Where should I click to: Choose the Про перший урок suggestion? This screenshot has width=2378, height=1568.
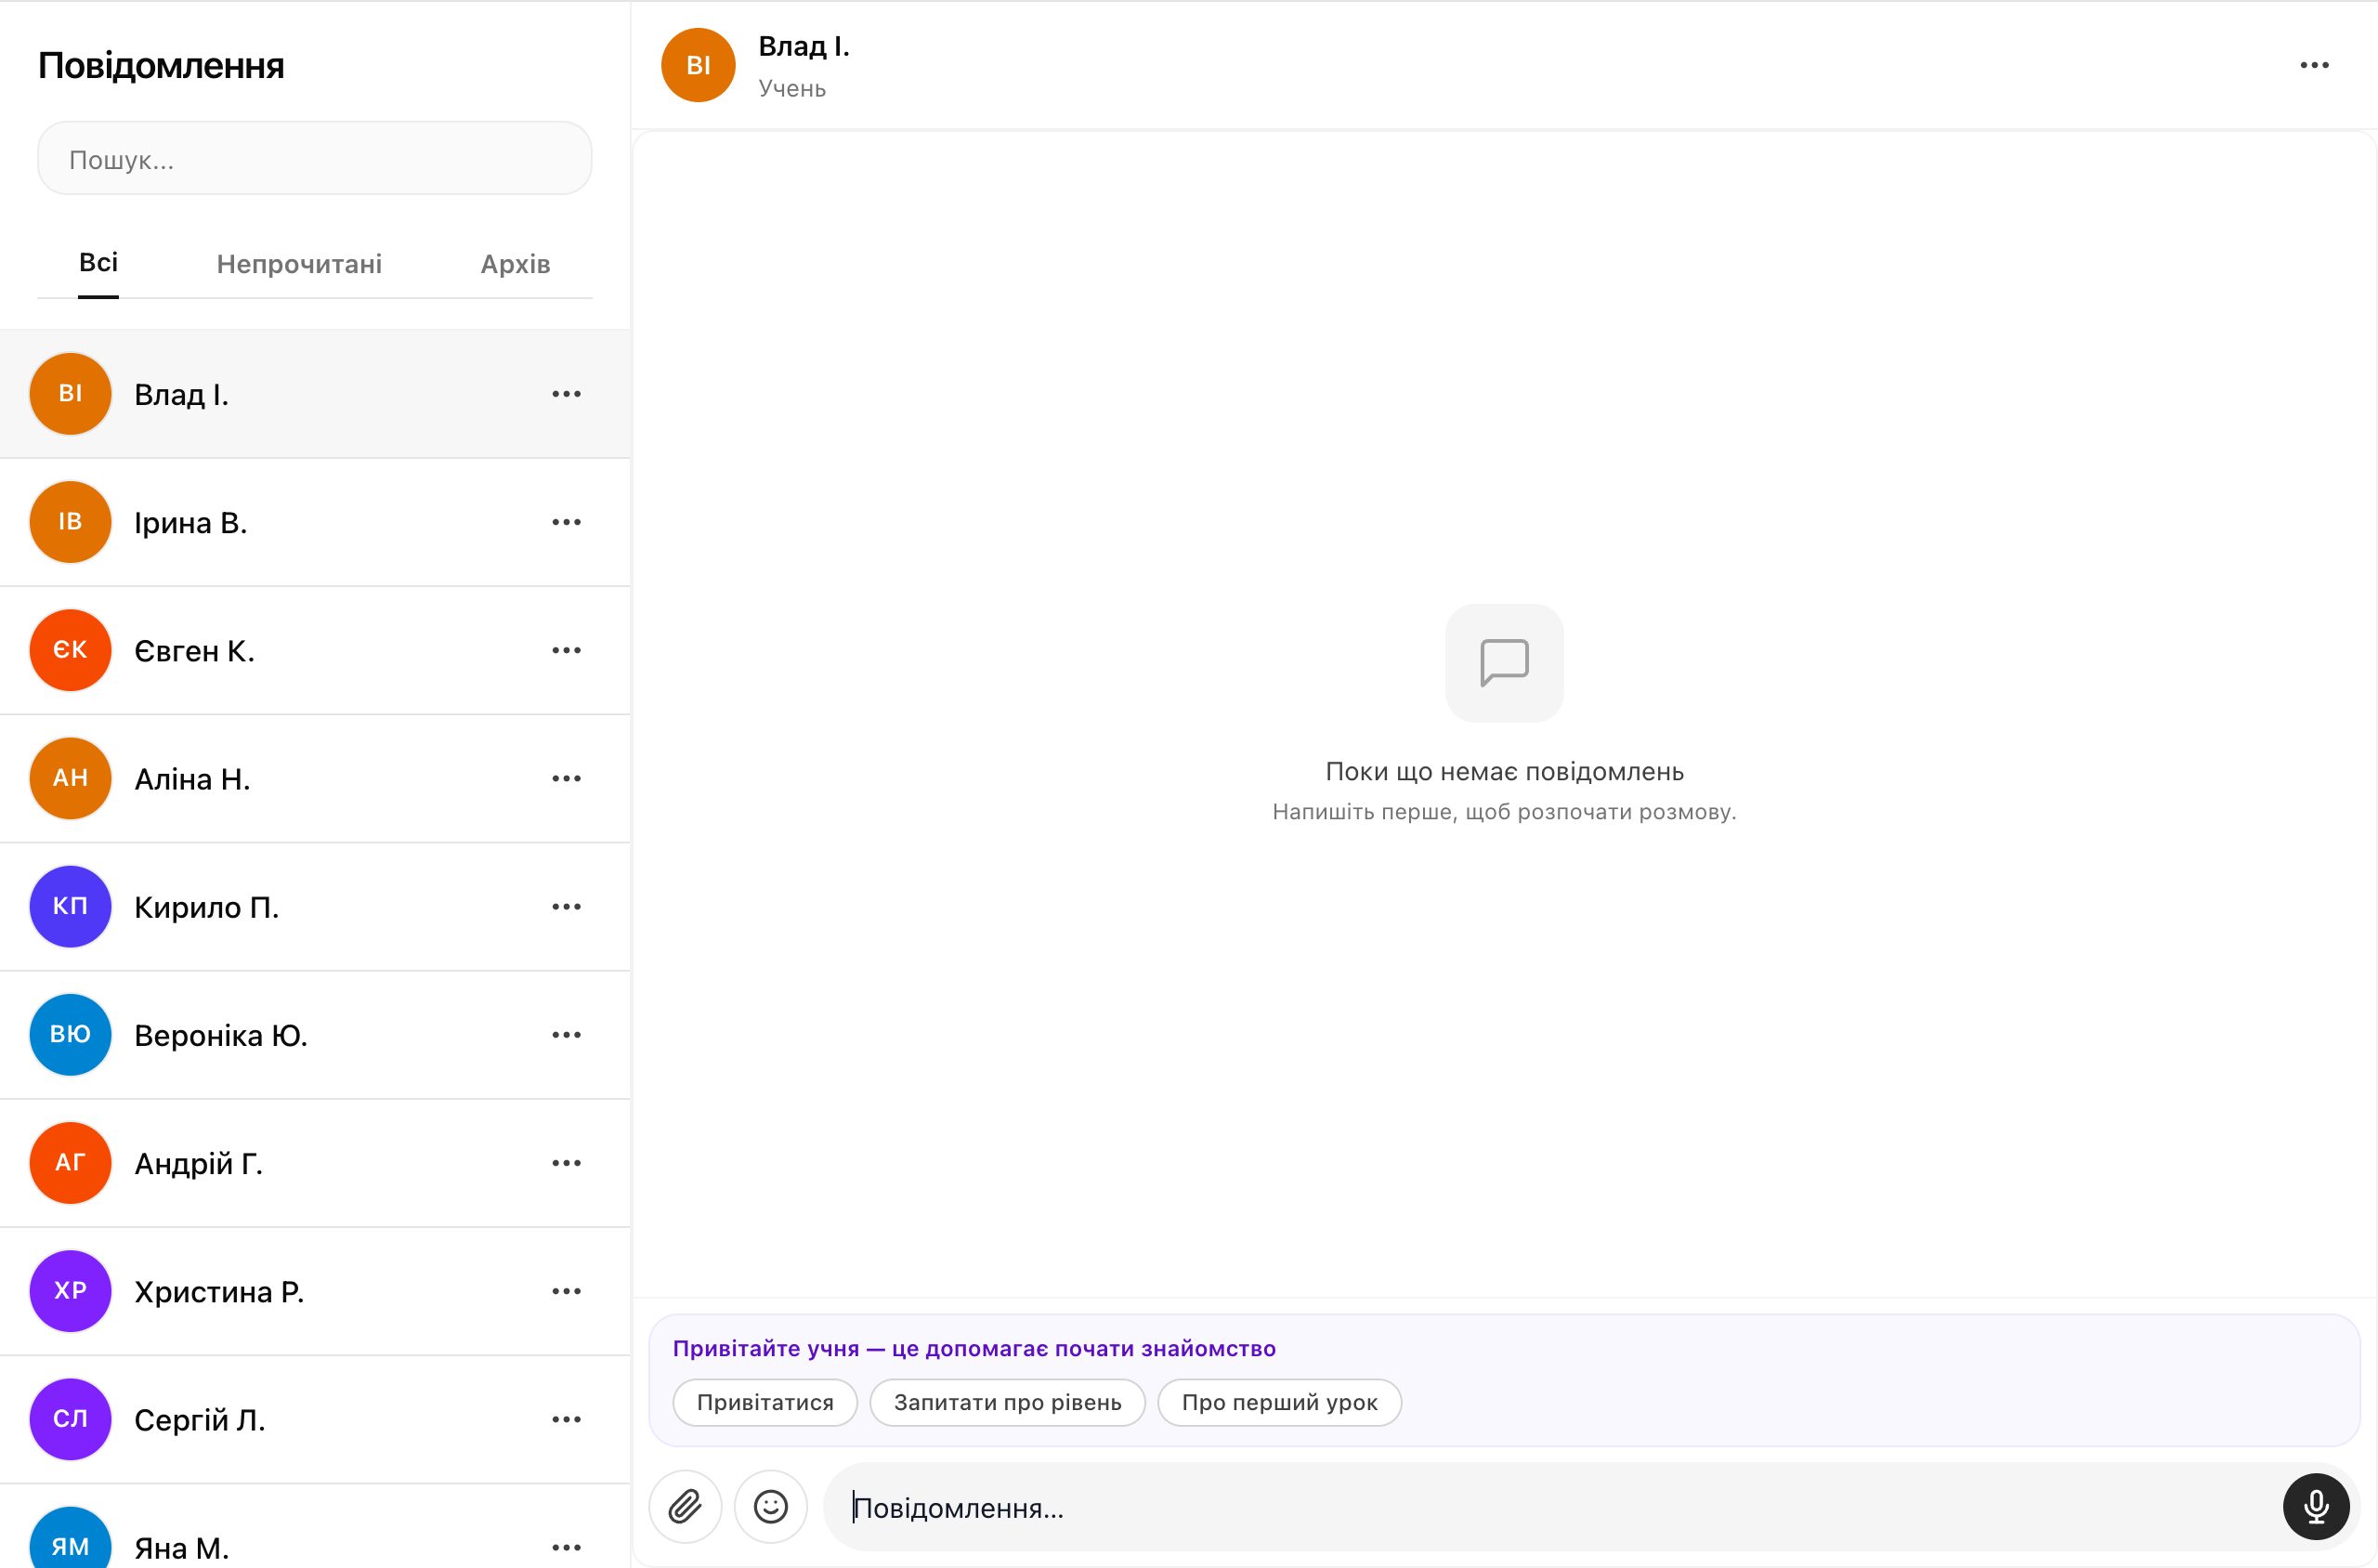click(1279, 1402)
